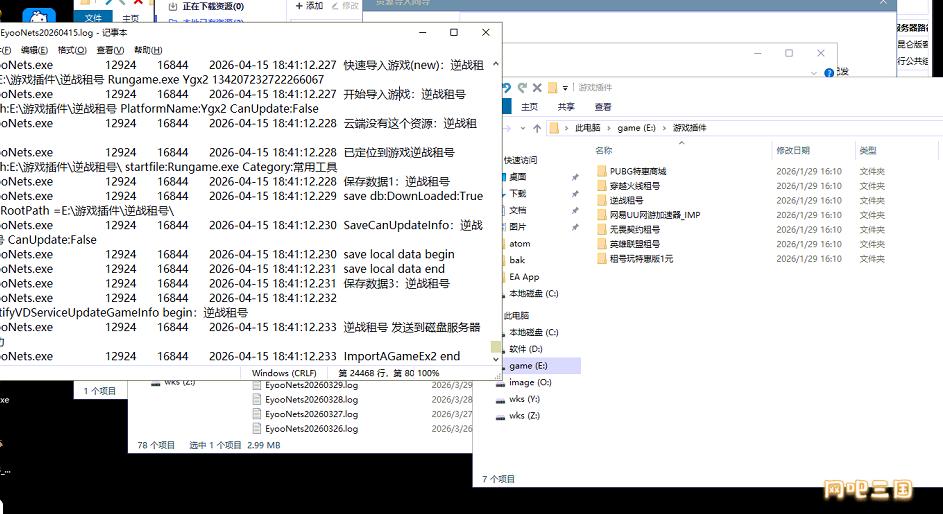
Task: Select the 逆战租号 folder icon
Action: (601, 200)
